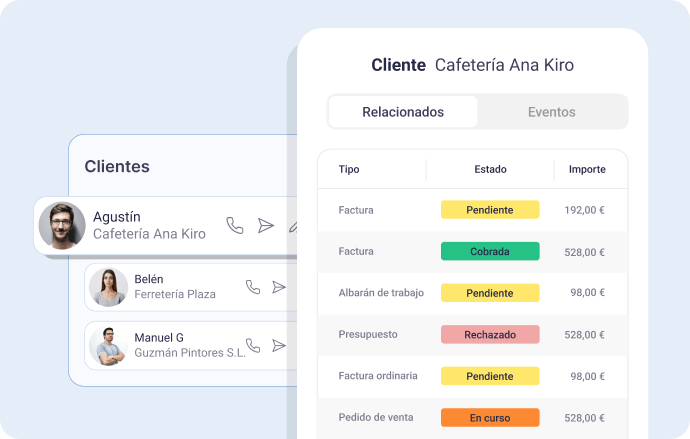690x439 pixels.
Task: Sort by the Tipo column header
Action: click(349, 170)
